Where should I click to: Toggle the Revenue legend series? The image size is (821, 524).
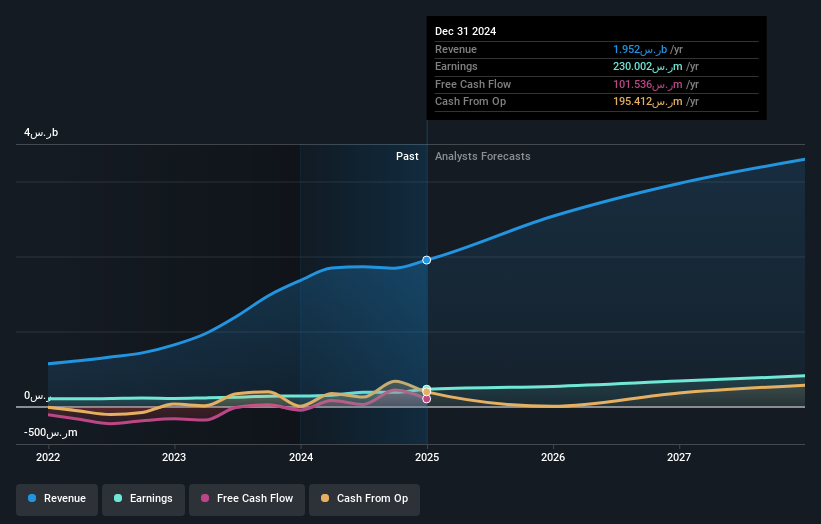pos(57,498)
